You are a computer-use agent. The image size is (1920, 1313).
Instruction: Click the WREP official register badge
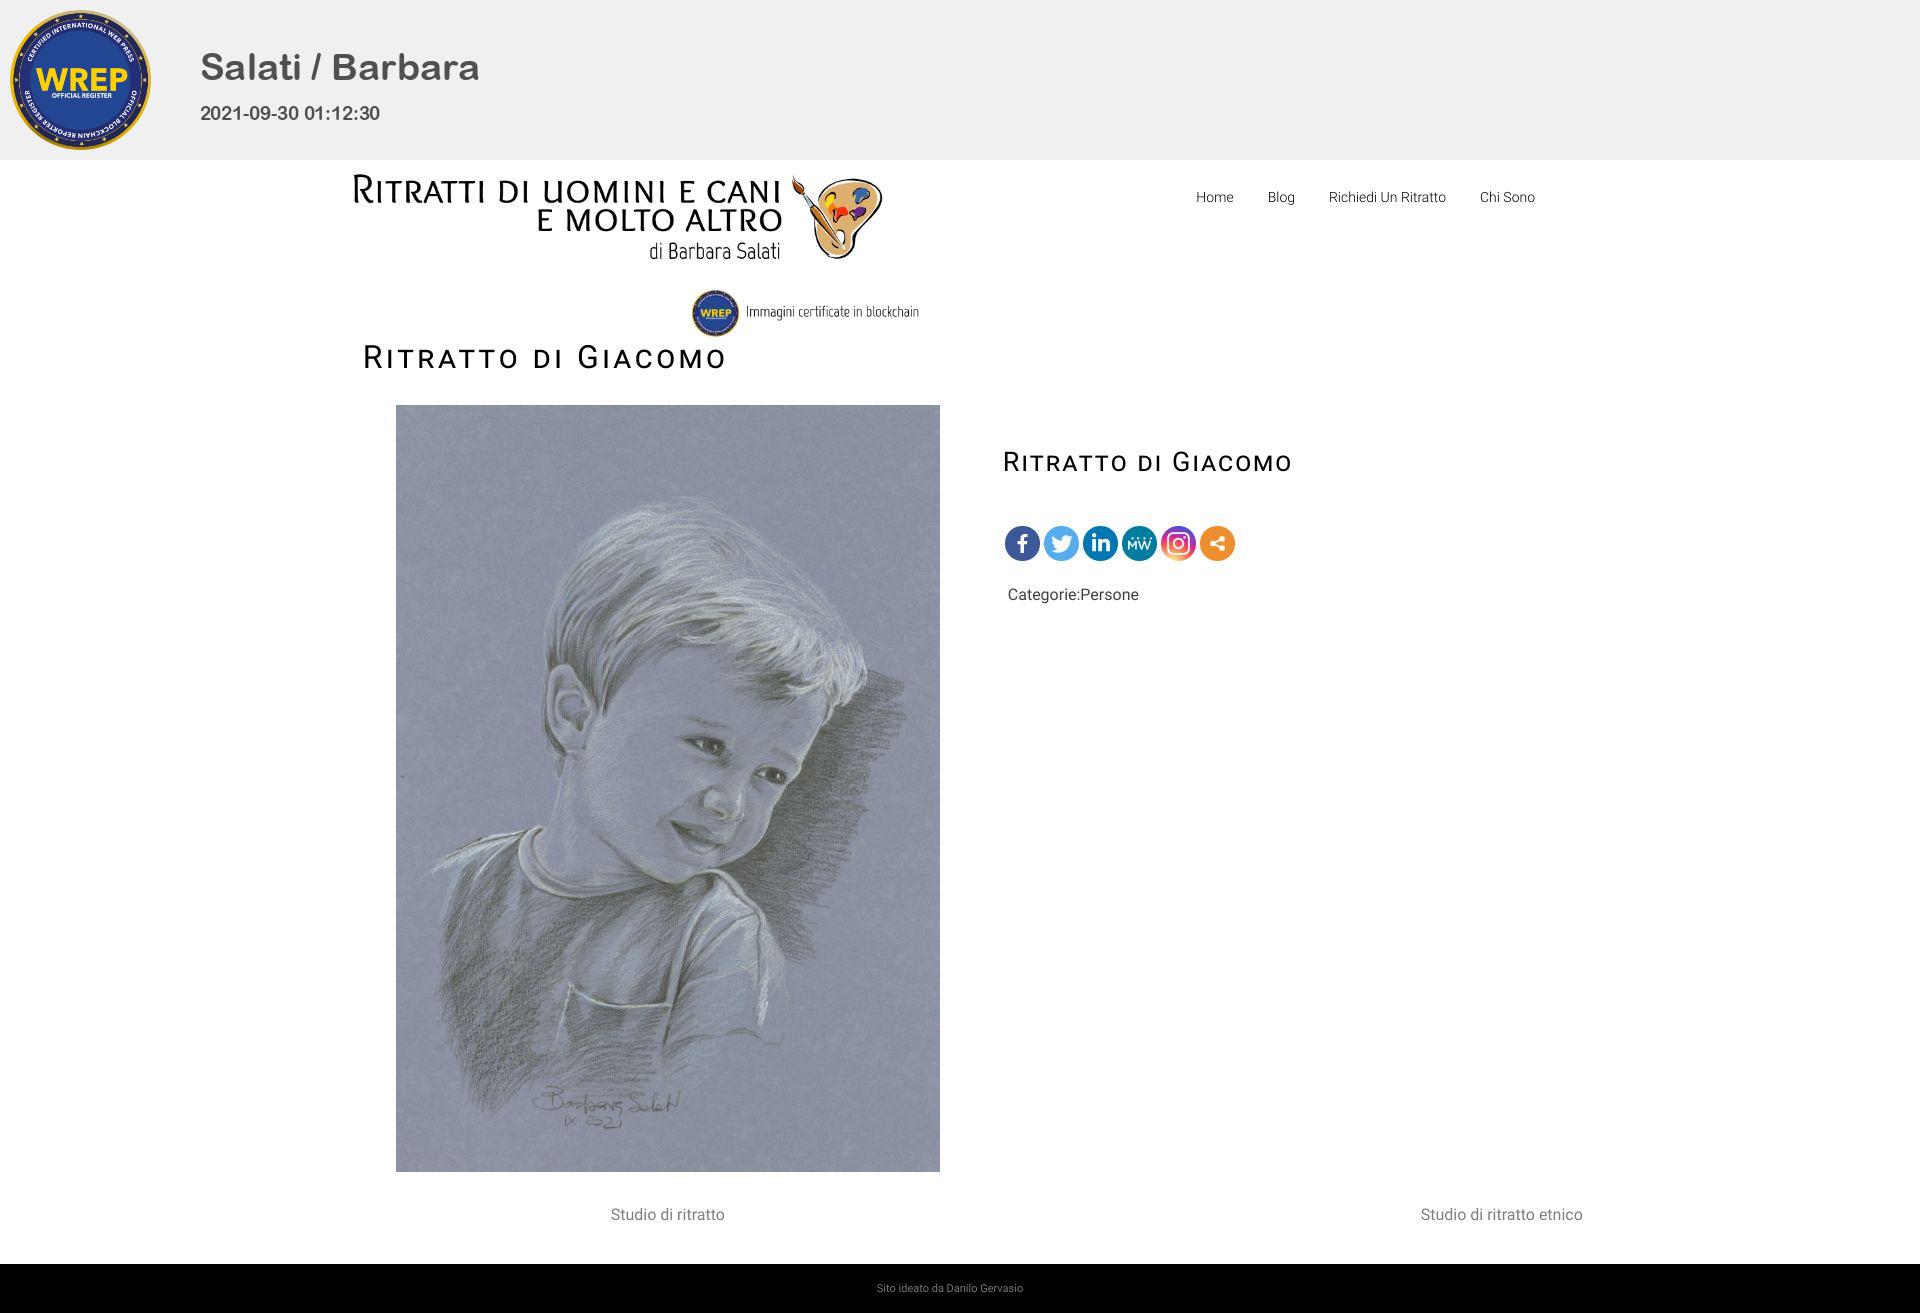click(x=80, y=80)
